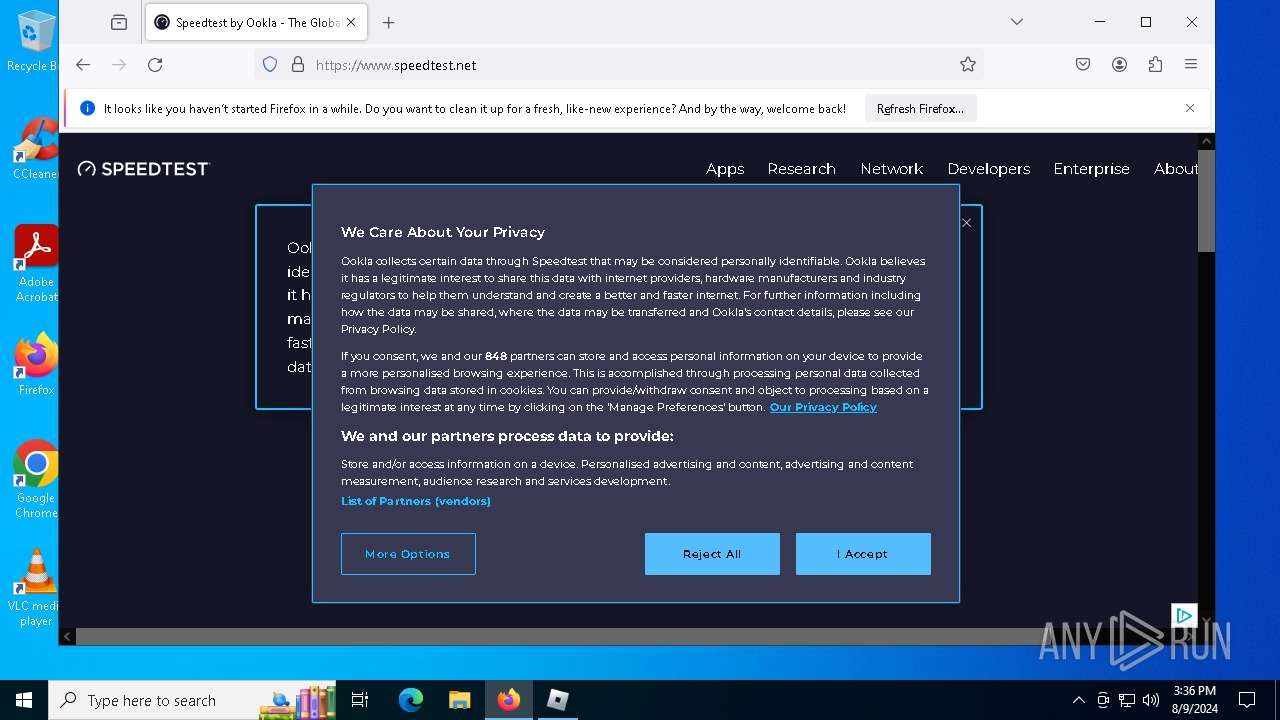List all tabs with the chevron dropdown
The height and width of the screenshot is (720, 1280).
coord(1017,22)
